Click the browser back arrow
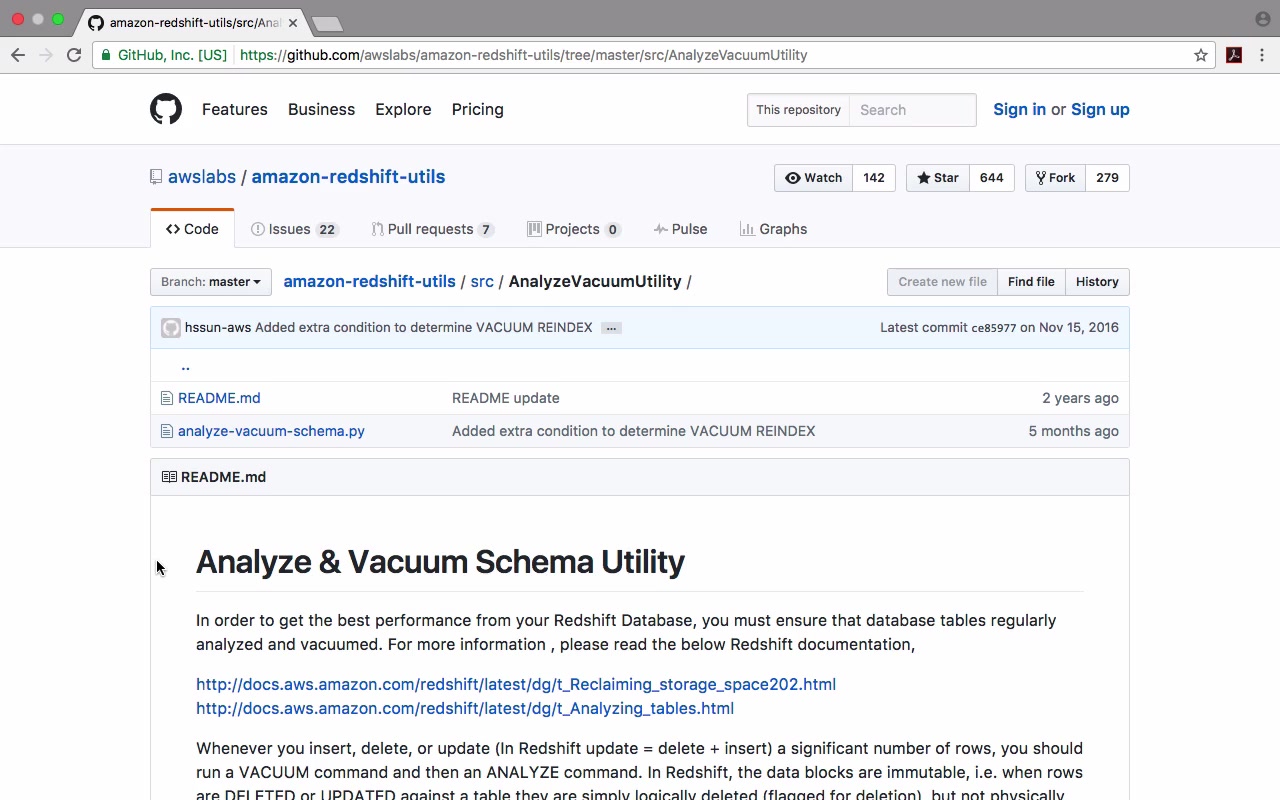 [x=18, y=55]
